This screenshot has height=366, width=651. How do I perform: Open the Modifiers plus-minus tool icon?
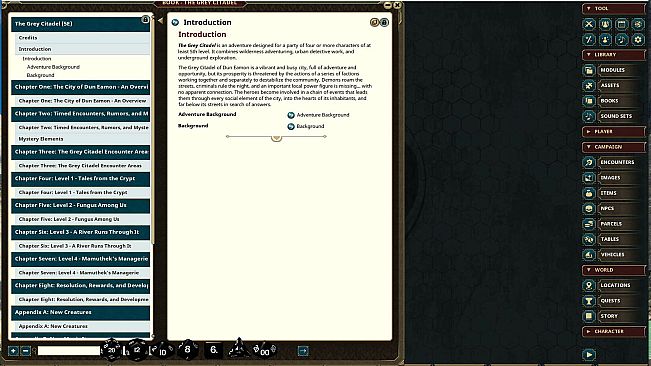click(589, 40)
